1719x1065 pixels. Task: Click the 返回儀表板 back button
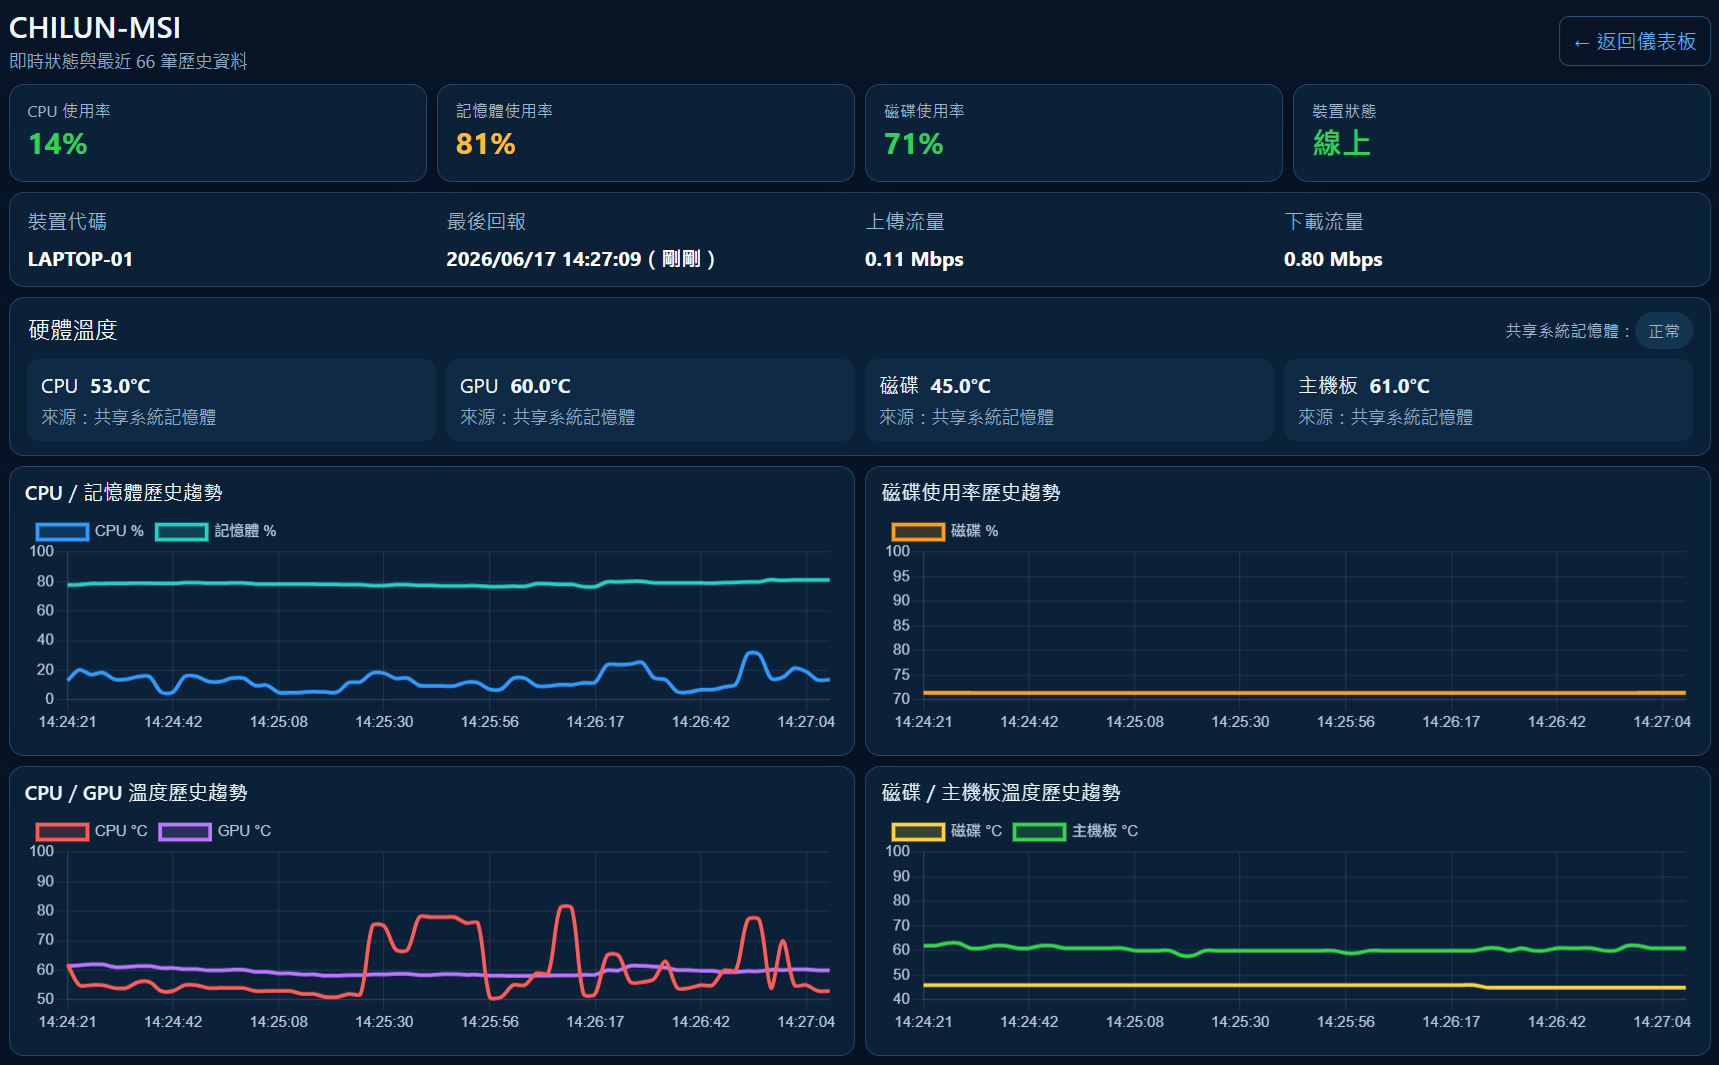point(1634,42)
